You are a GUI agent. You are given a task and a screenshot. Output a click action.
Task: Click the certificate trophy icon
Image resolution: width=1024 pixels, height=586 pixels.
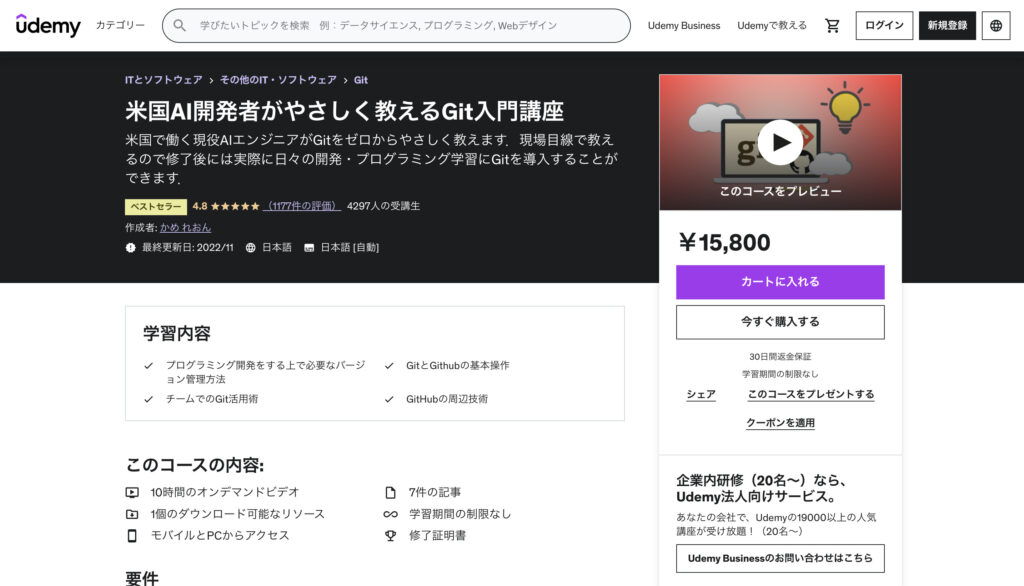391,536
